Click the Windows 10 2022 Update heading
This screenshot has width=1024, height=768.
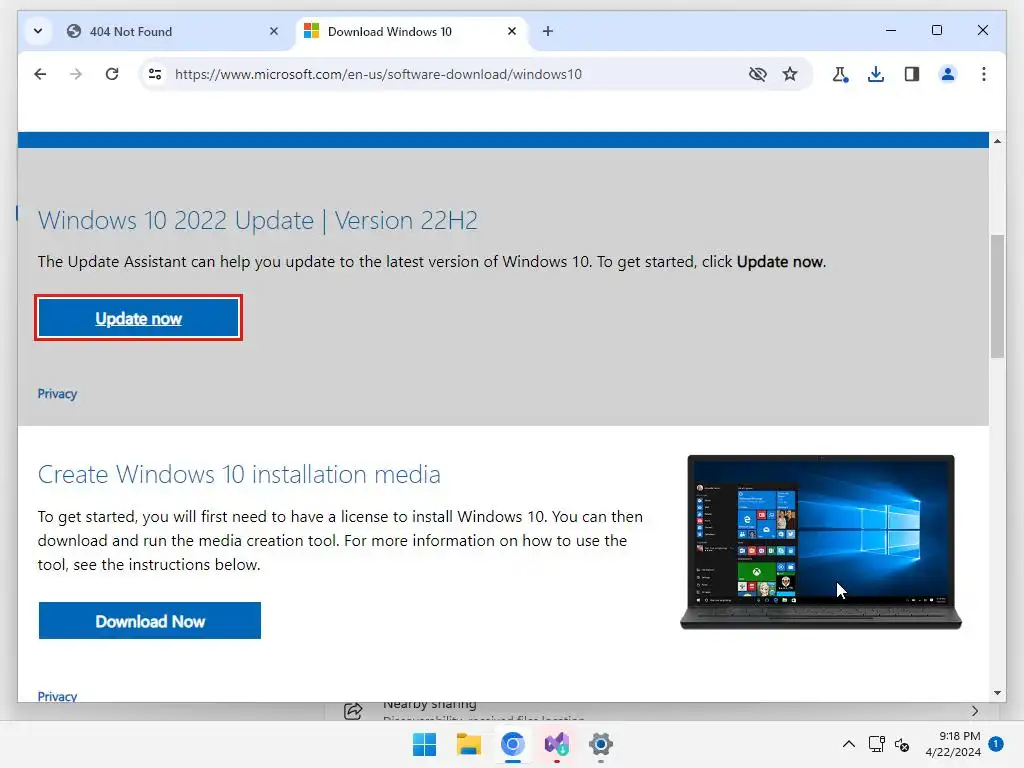[257, 220]
